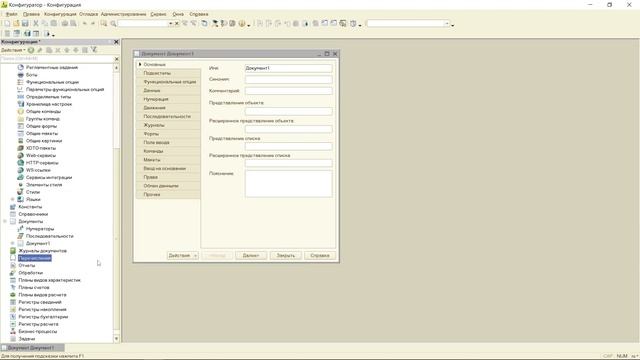This screenshot has width=640, height=360.
Task: Select Нумераторы in the tree
Action: pos(40,229)
